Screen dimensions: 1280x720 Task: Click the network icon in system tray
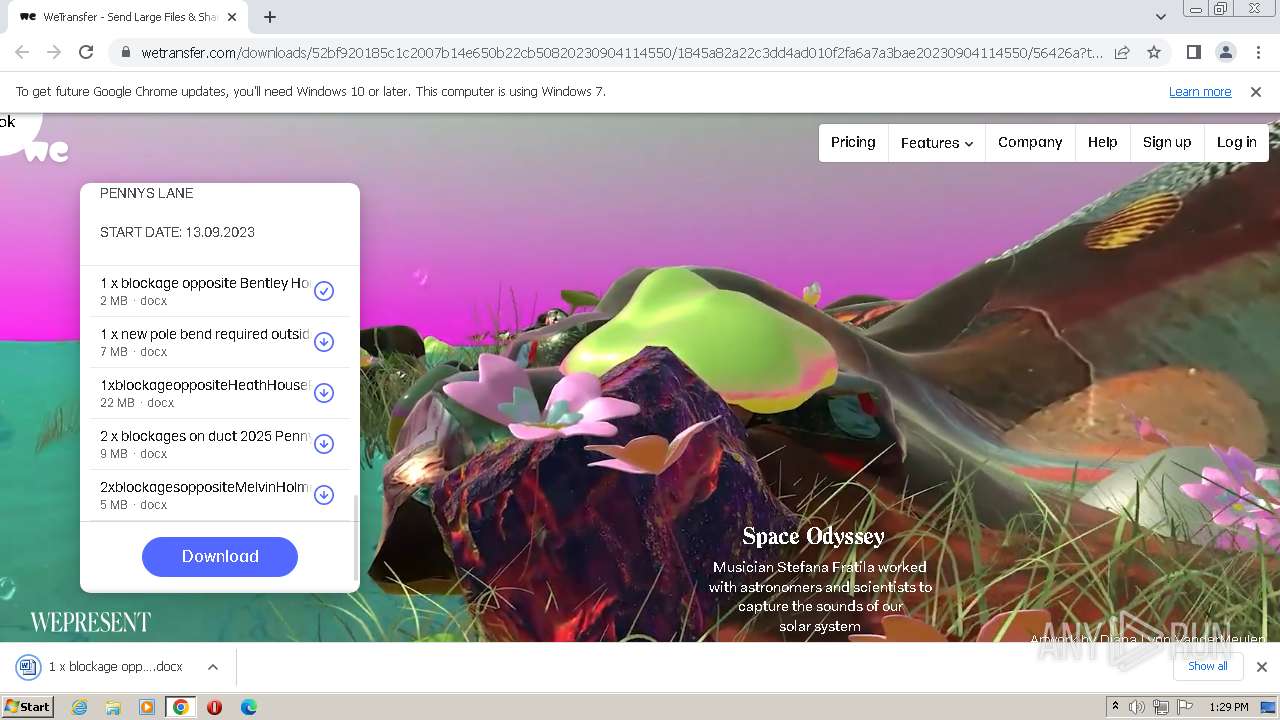point(1161,707)
